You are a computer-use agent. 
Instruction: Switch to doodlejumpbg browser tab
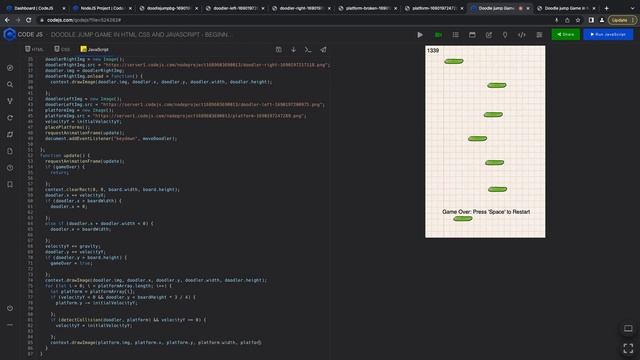point(168,8)
